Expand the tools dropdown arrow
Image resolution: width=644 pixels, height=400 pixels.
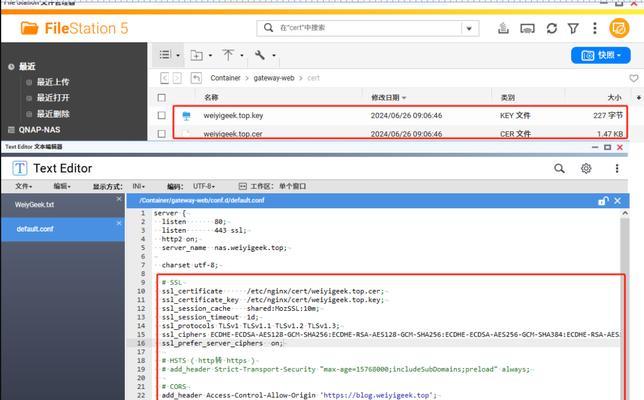click(274, 55)
